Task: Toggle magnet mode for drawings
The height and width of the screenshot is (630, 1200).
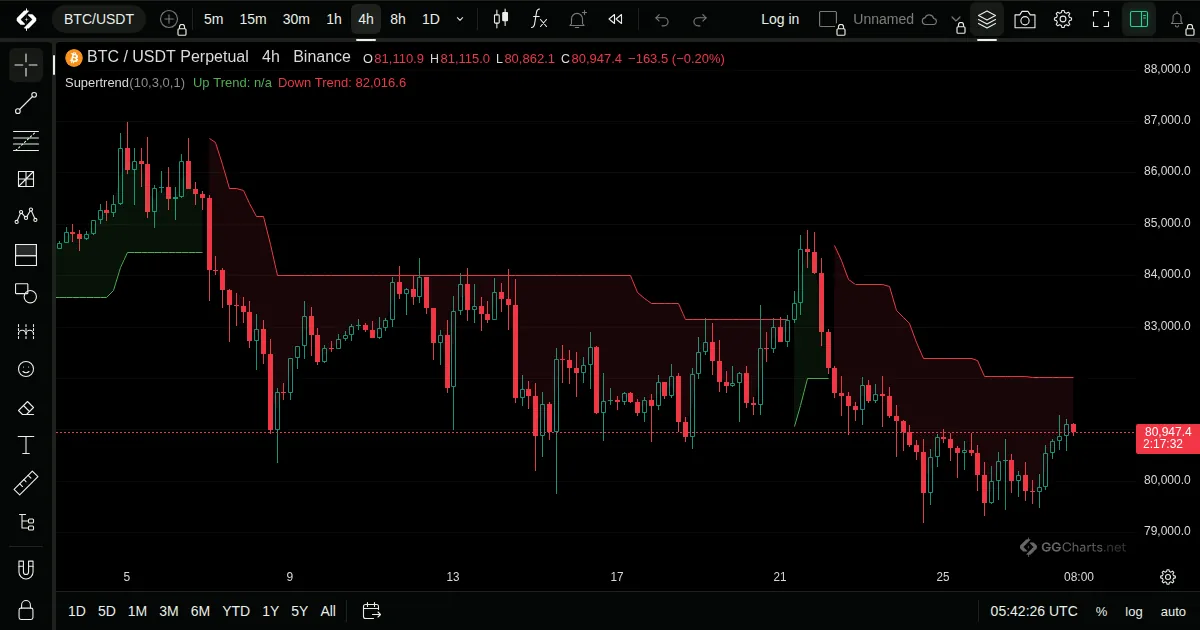Action: 26,570
